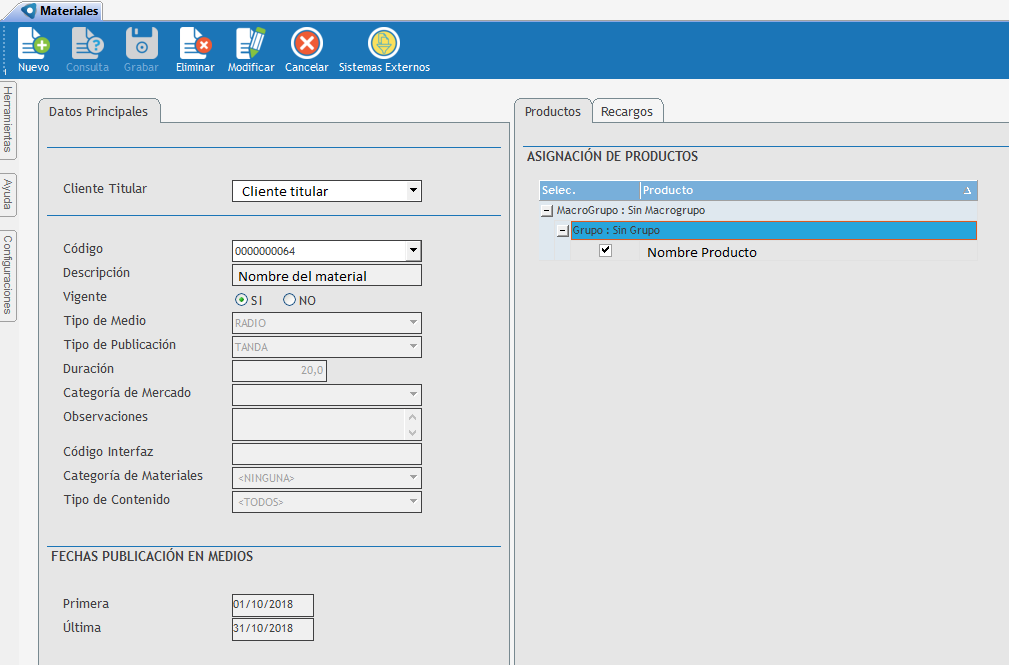Screen dimensions: 1009x665
Task: Open Sistemas Externos from the toolbar
Action: tap(384, 44)
